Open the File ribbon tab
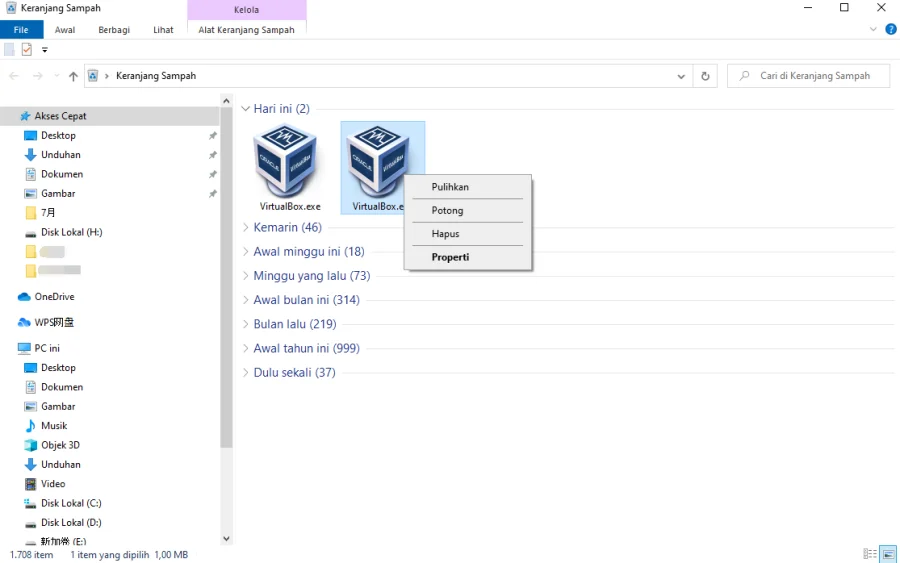900x563 pixels. point(21,30)
